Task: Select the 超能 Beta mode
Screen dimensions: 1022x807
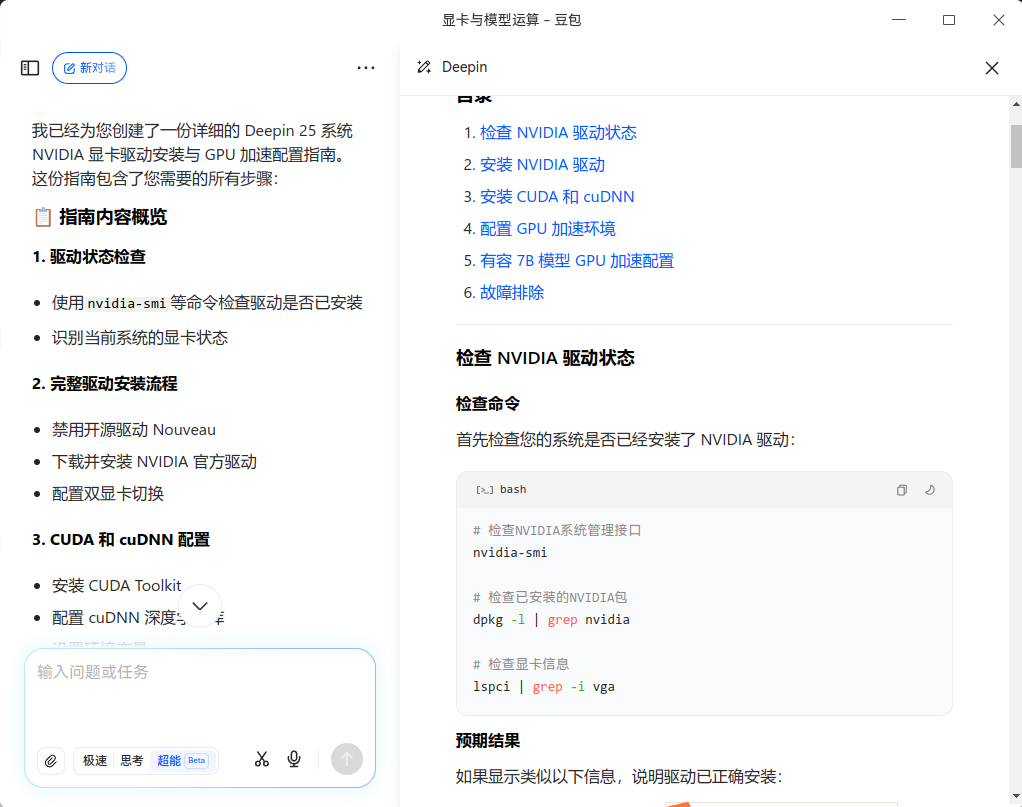Action: click(x=182, y=761)
